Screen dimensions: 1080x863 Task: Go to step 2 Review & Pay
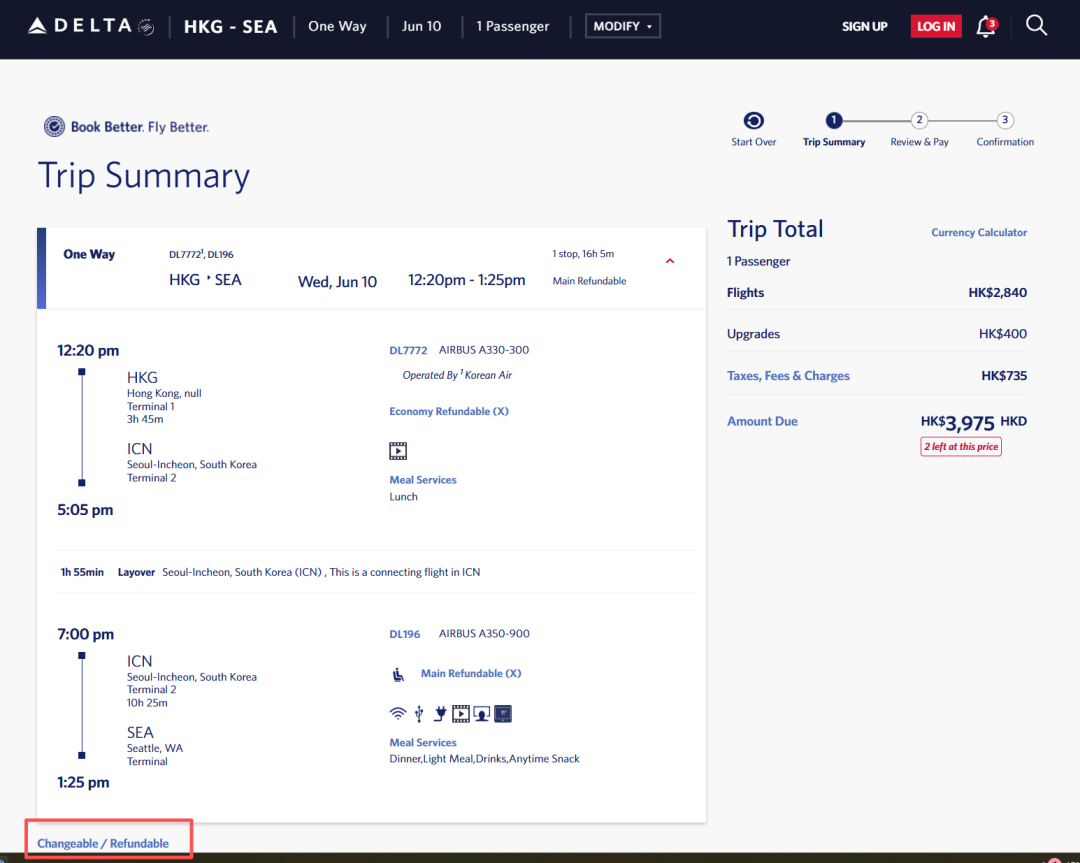click(x=919, y=121)
